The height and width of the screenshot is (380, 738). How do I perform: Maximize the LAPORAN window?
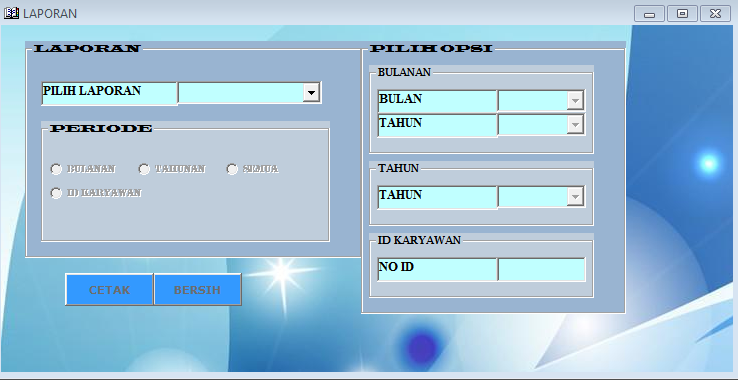pyautogui.click(x=682, y=14)
